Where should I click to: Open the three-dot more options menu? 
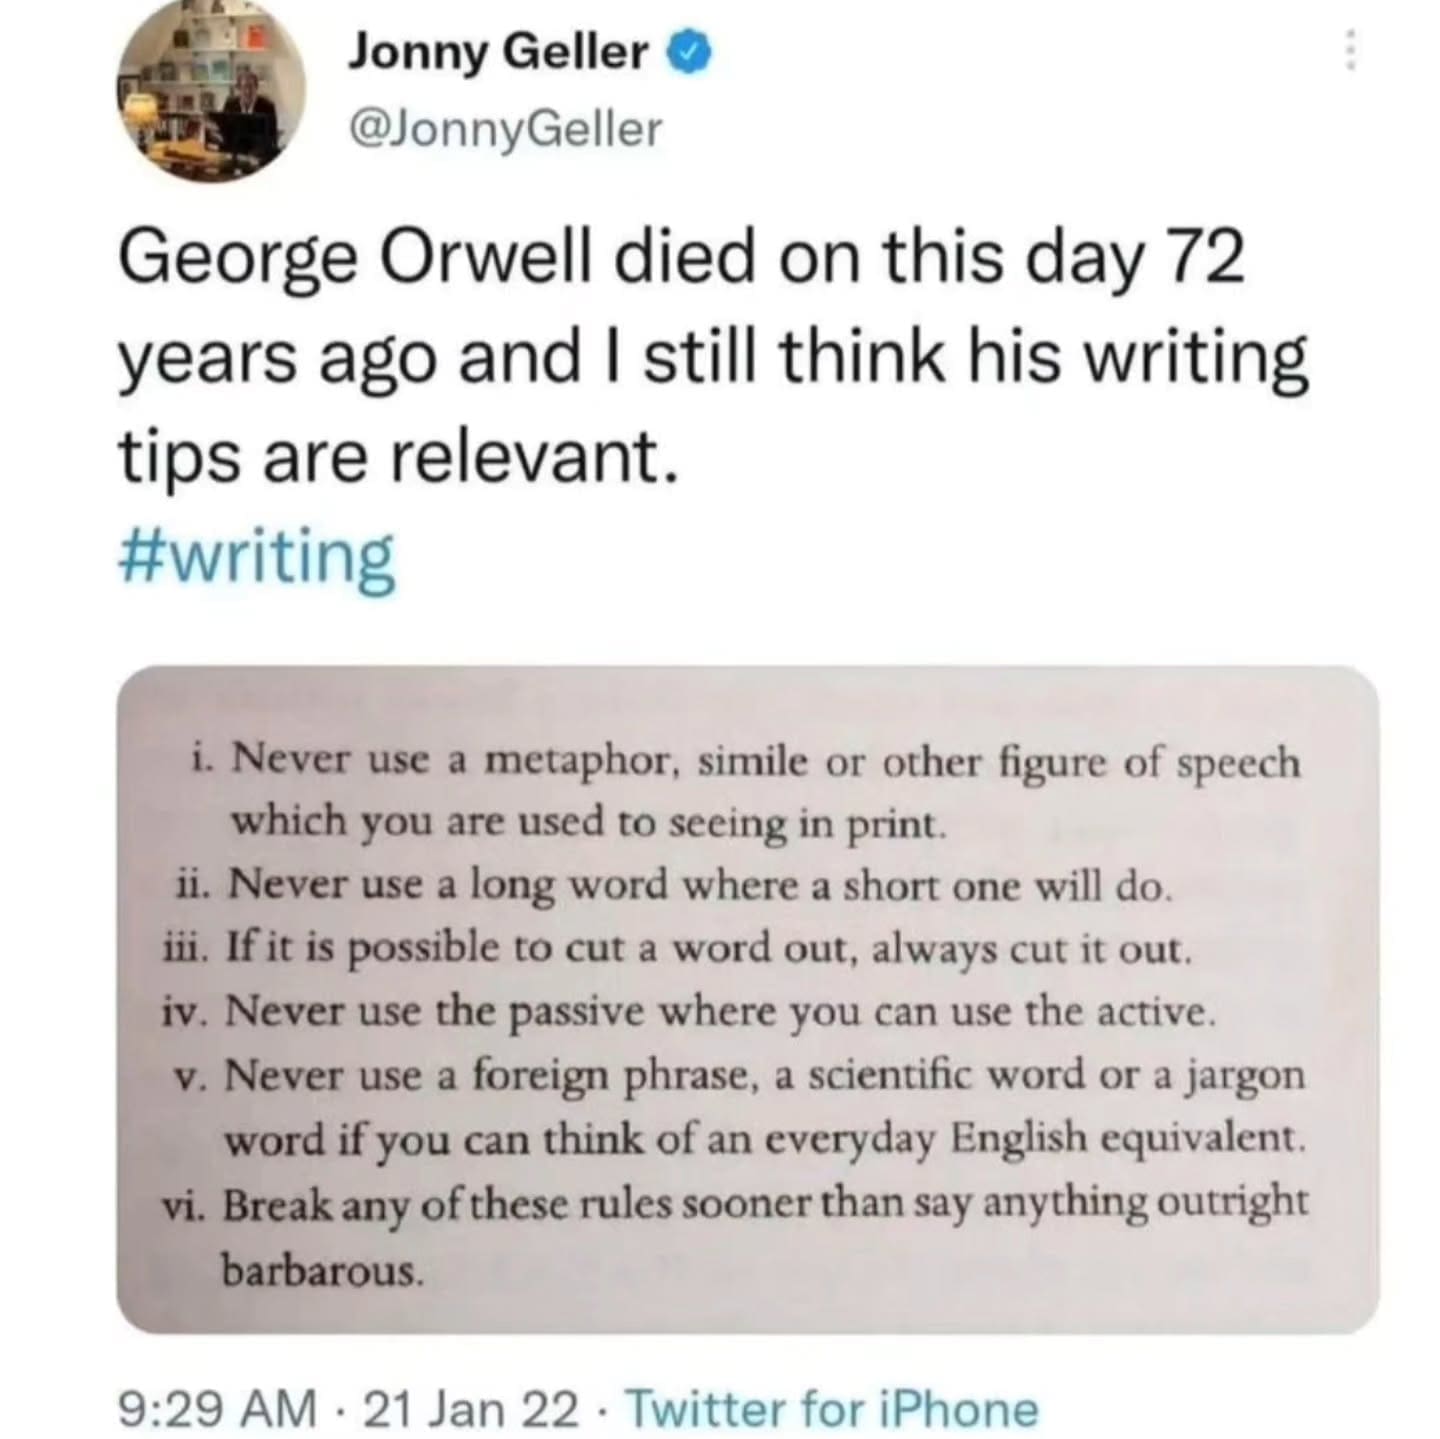tap(1350, 50)
